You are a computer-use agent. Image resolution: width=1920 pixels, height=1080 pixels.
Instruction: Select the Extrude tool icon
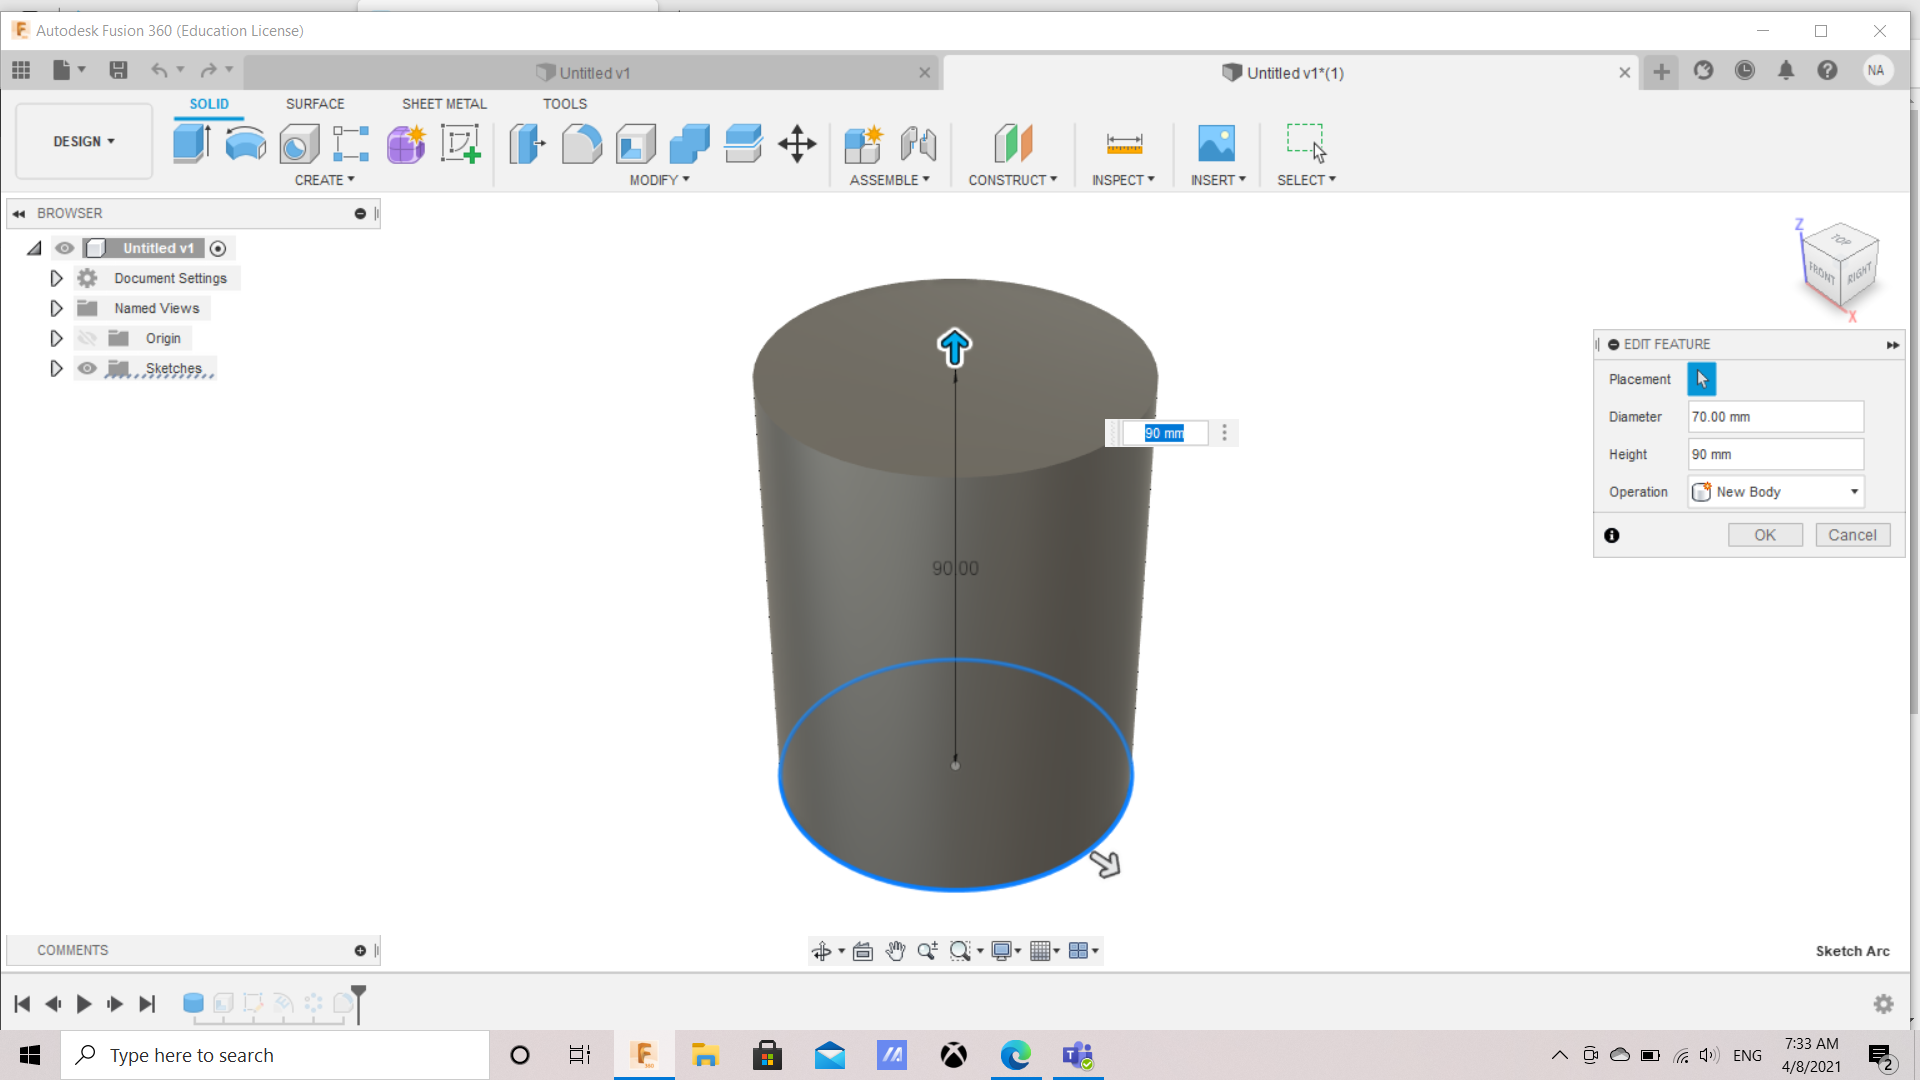coord(191,143)
